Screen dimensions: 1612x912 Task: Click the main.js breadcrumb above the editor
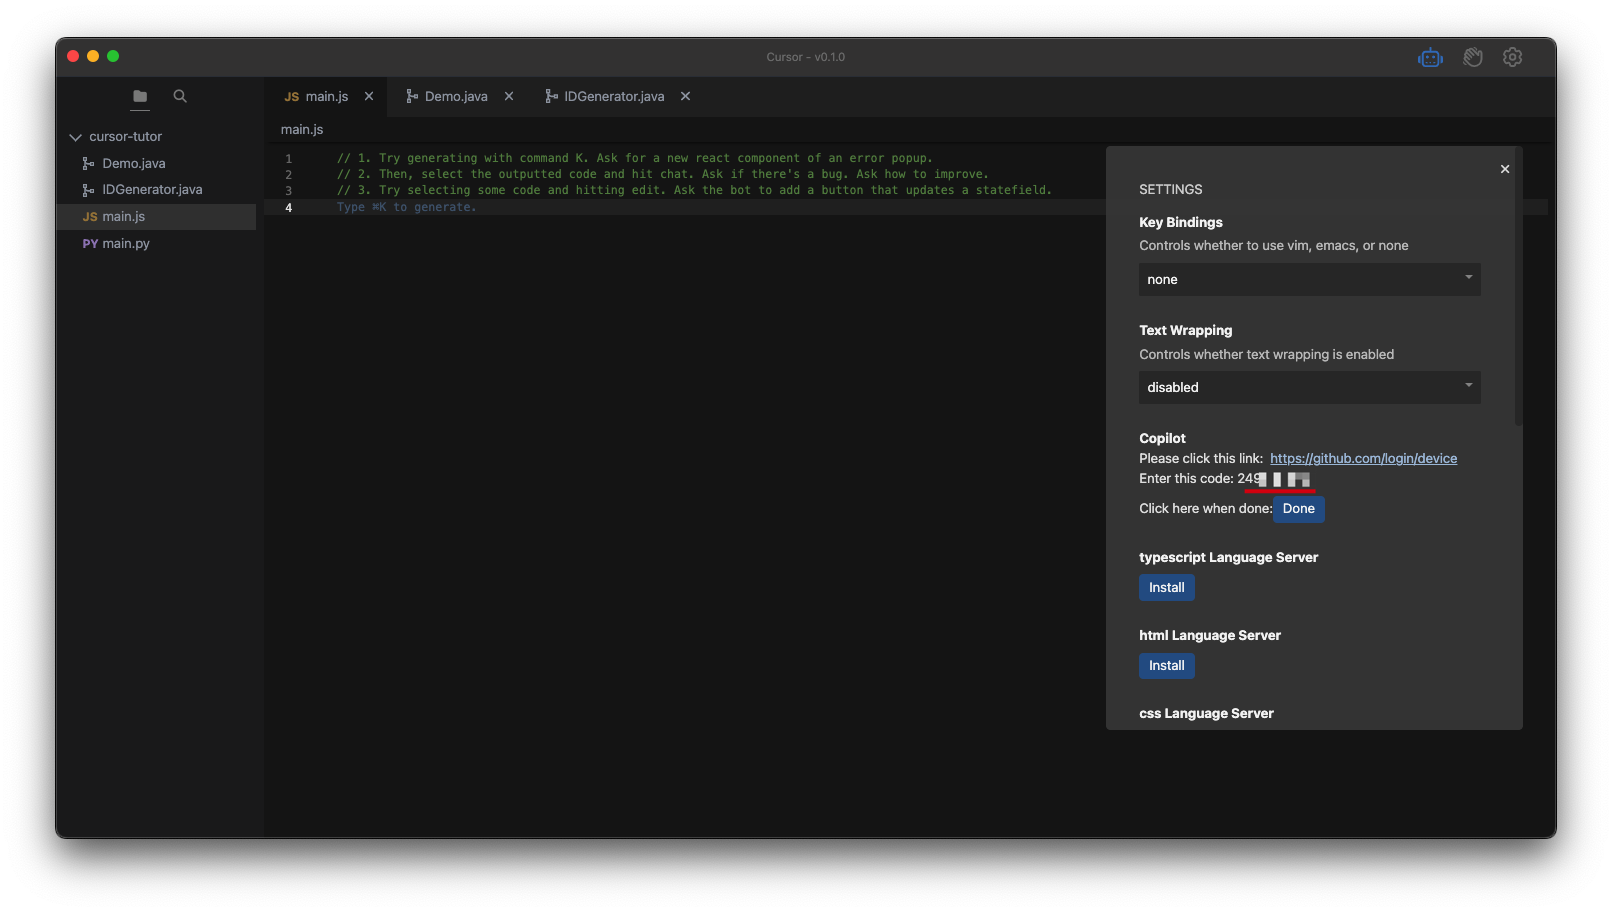click(302, 130)
